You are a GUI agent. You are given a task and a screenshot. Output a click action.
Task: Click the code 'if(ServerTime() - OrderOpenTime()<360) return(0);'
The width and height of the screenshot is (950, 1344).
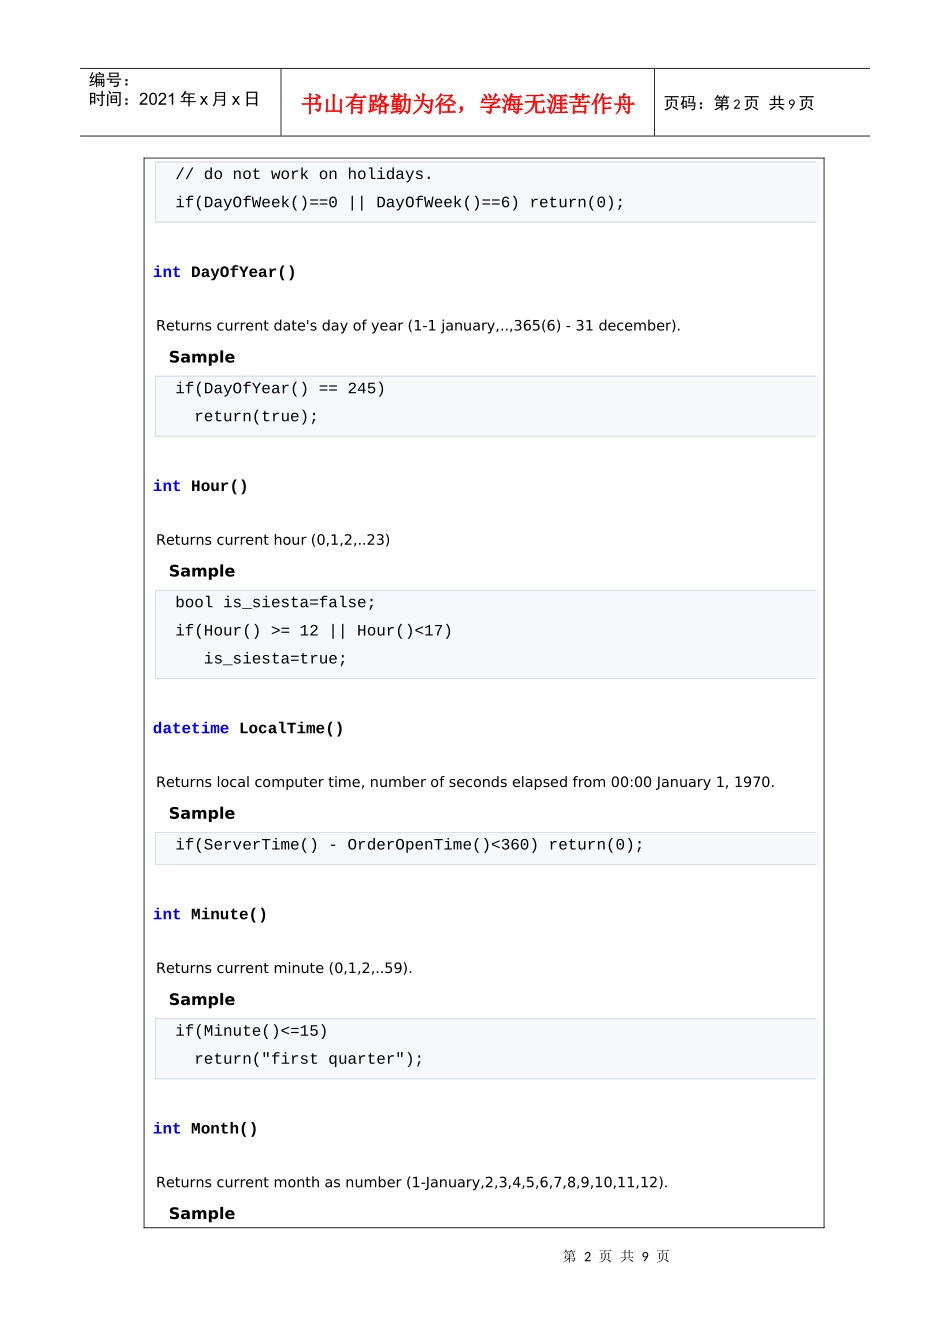(409, 844)
